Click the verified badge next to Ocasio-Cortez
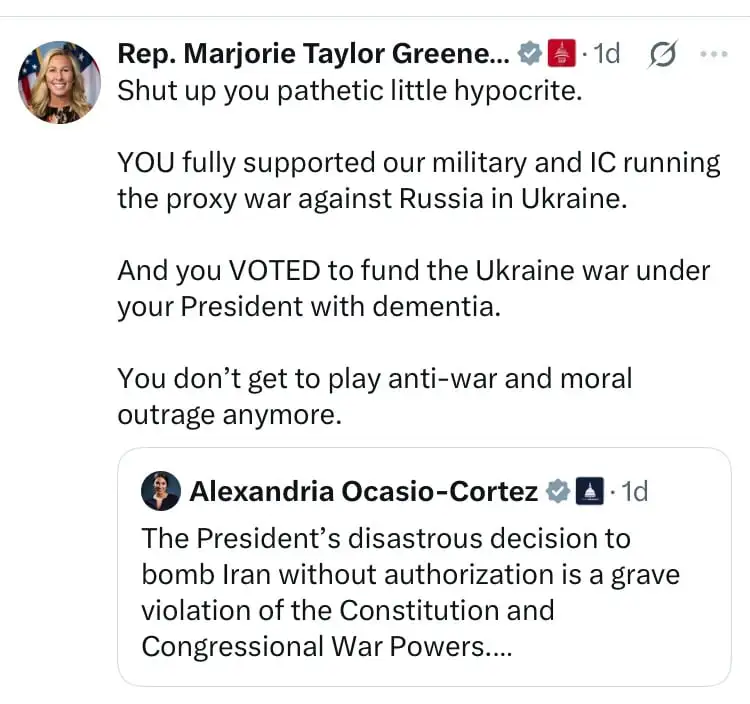This screenshot has width=750, height=704. (x=557, y=491)
